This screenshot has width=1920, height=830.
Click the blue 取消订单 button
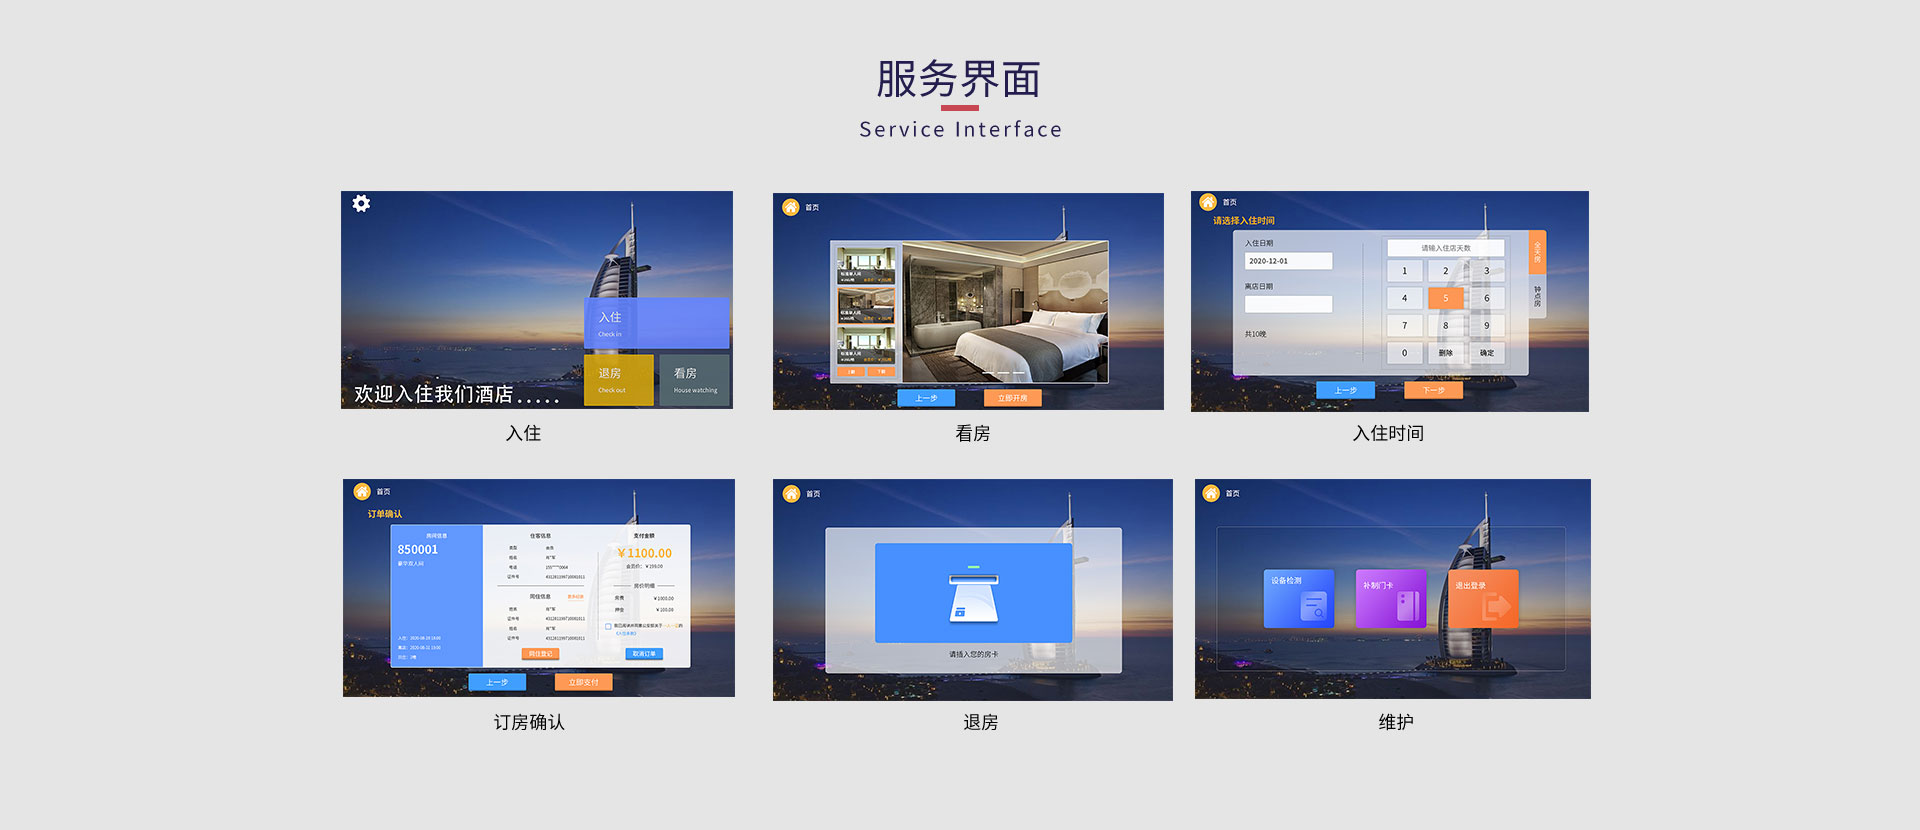644,654
